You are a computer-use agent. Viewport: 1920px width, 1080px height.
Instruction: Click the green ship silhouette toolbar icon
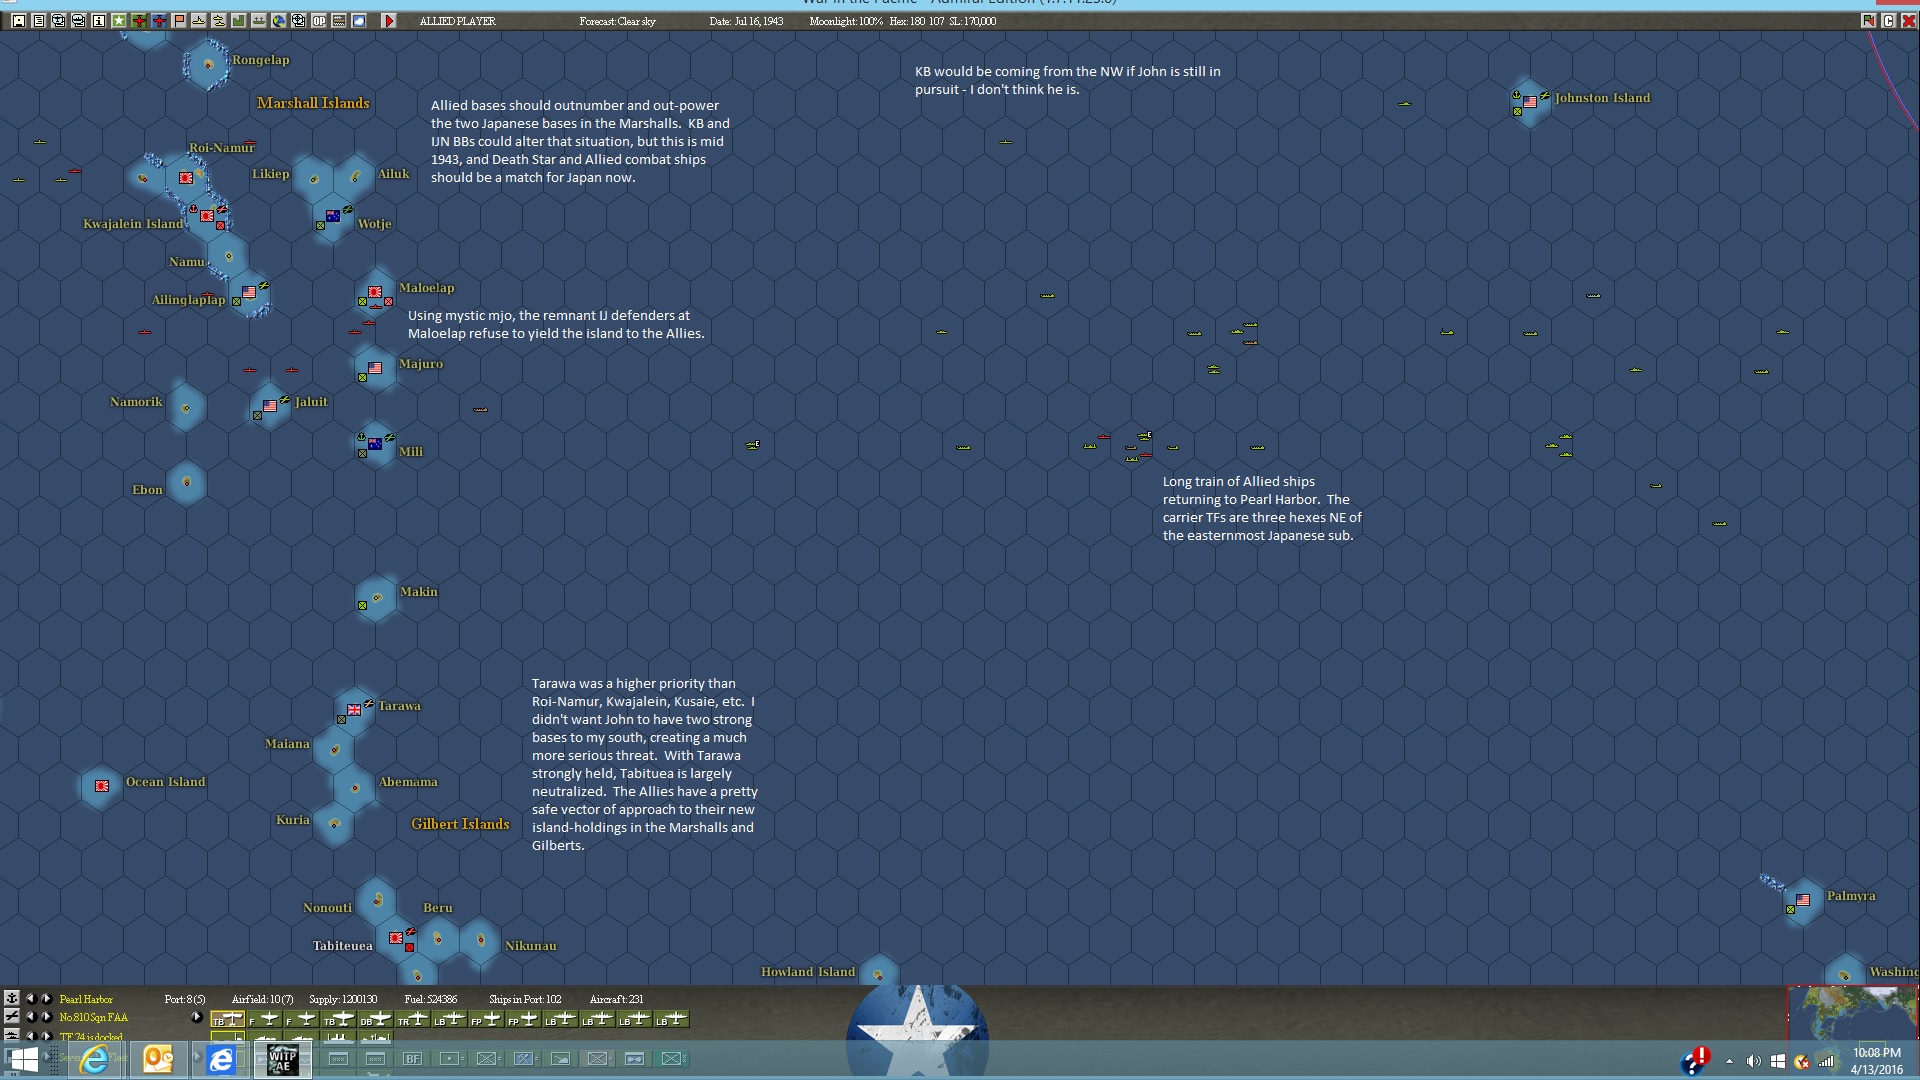(x=259, y=21)
